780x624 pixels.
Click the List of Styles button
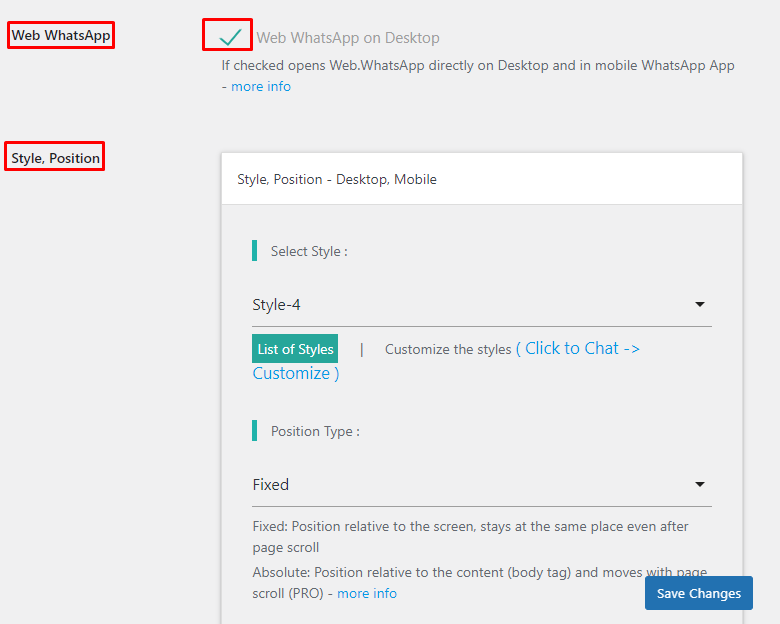[295, 349]
